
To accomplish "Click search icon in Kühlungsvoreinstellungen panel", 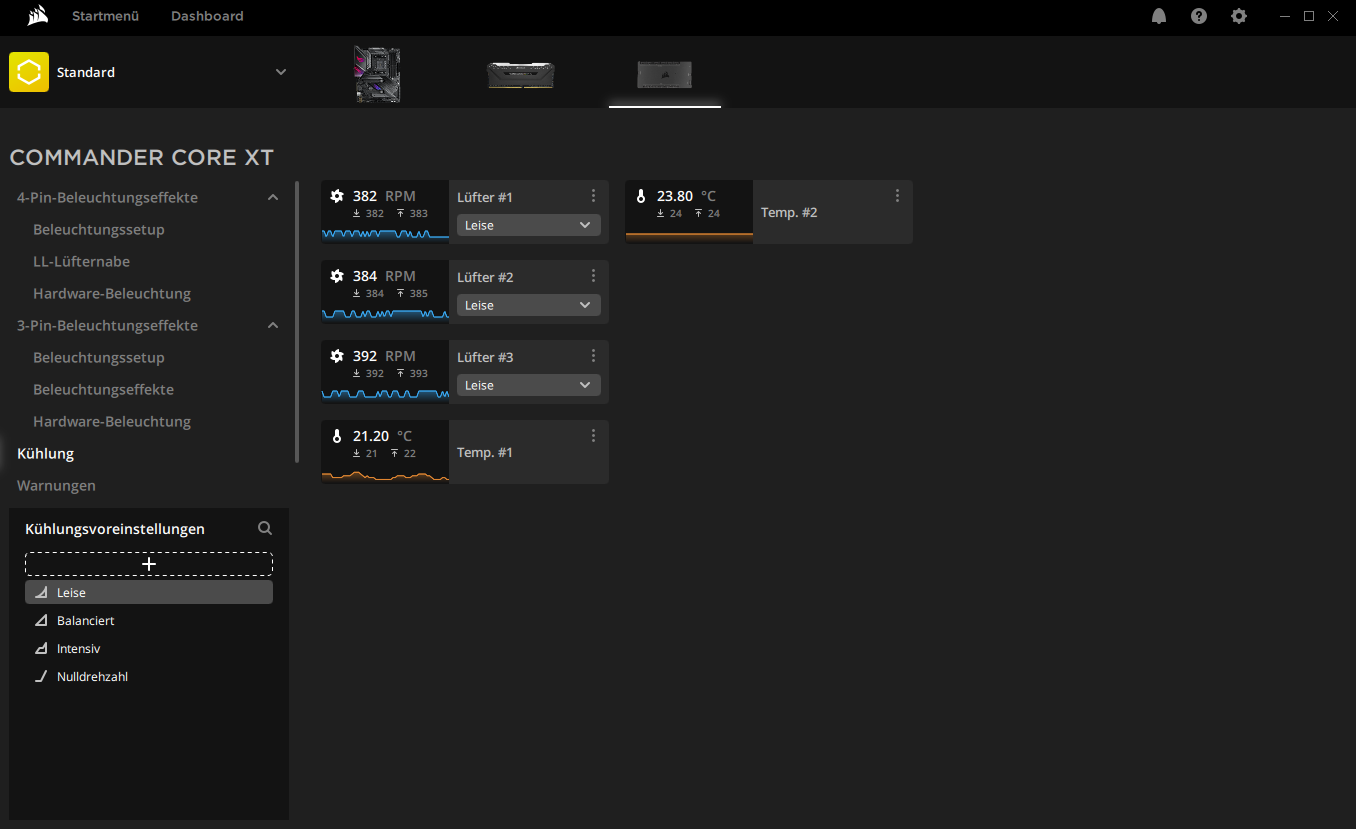I will click(x=265, y=528).
